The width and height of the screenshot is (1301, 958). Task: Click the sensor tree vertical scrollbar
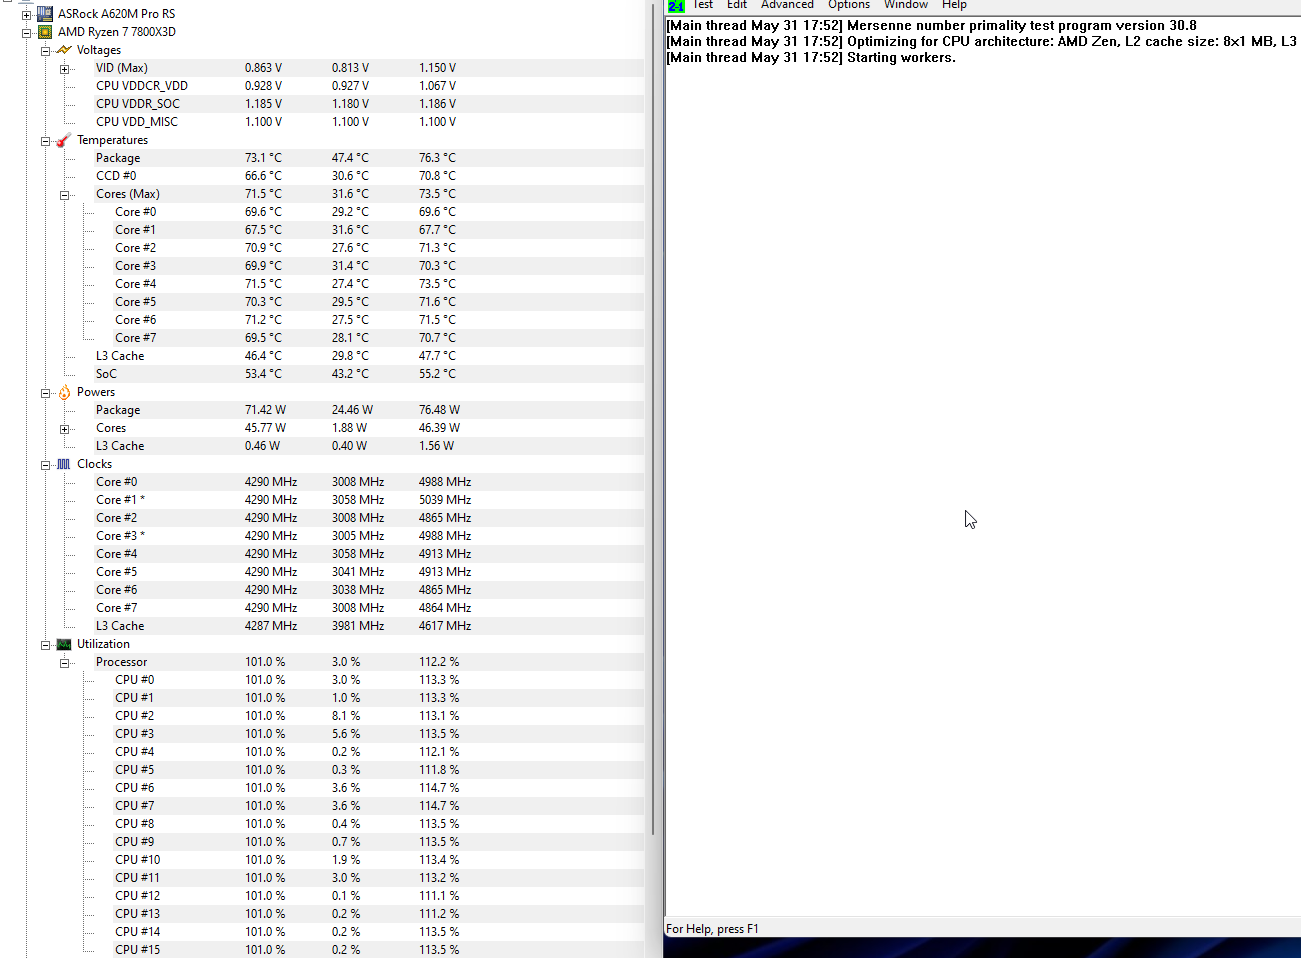(x=653, y=420)
